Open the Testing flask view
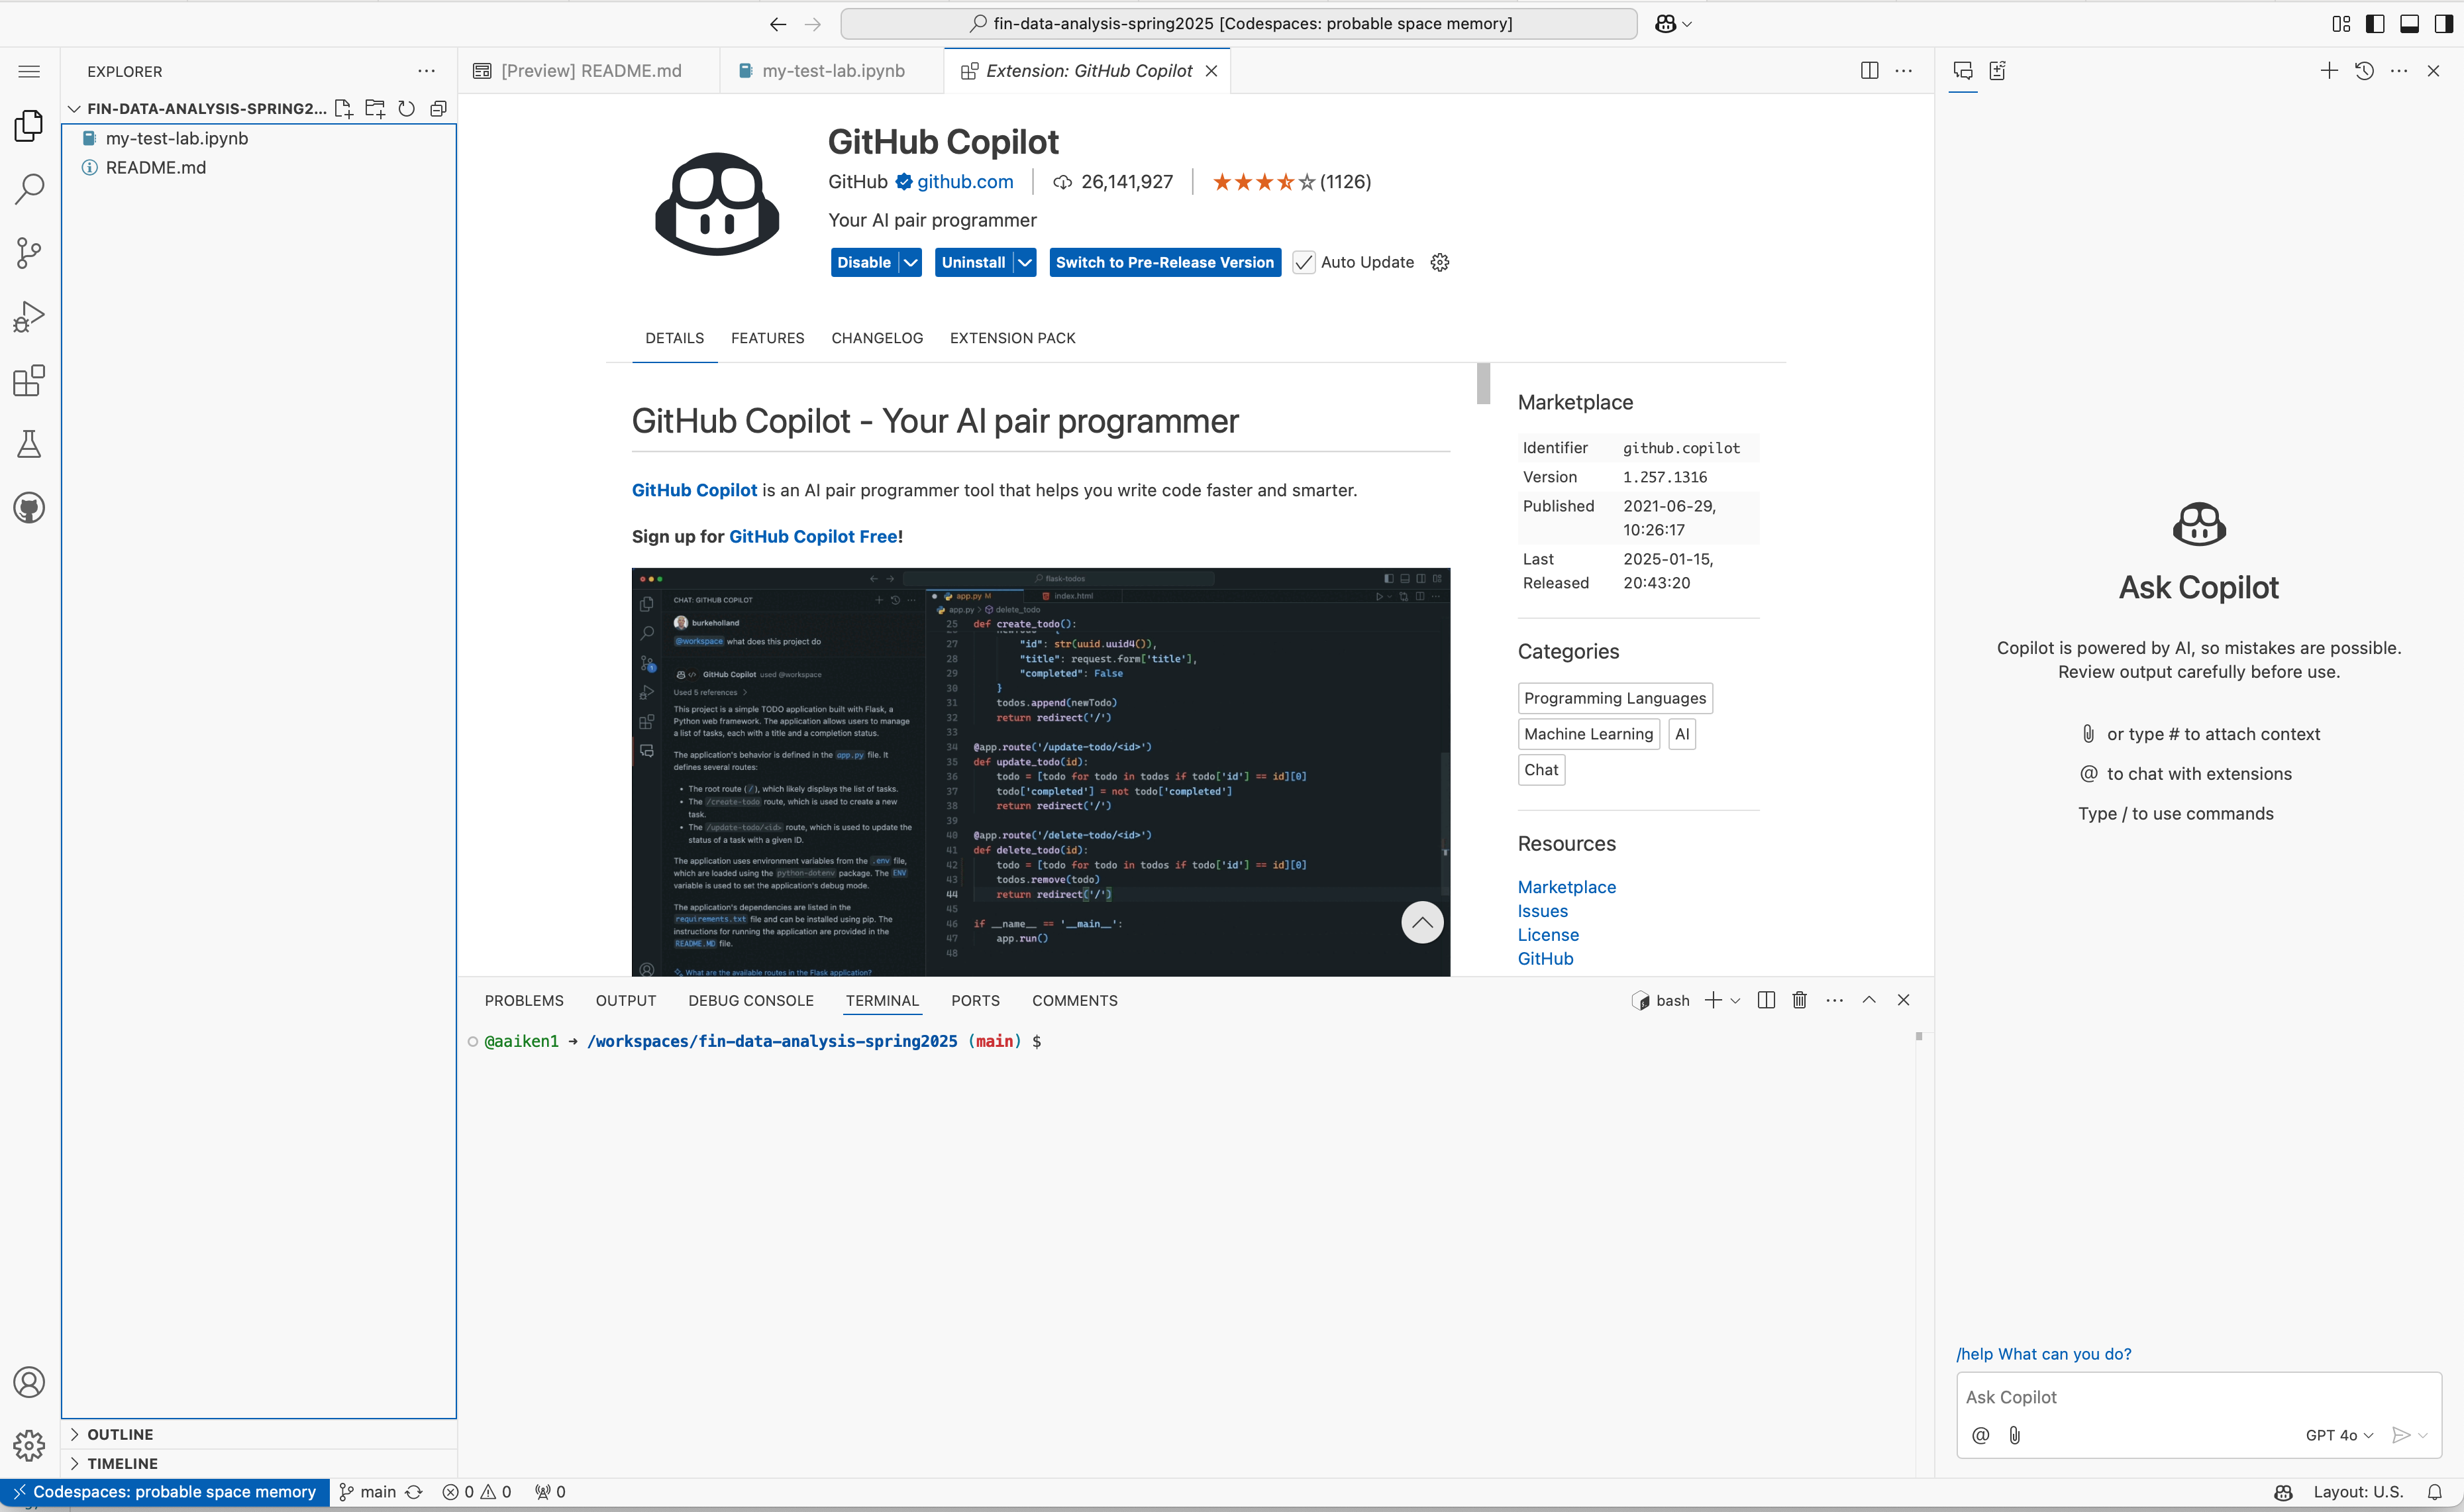The width and height of the screenshot is (2464, 1512). point(29,444)
